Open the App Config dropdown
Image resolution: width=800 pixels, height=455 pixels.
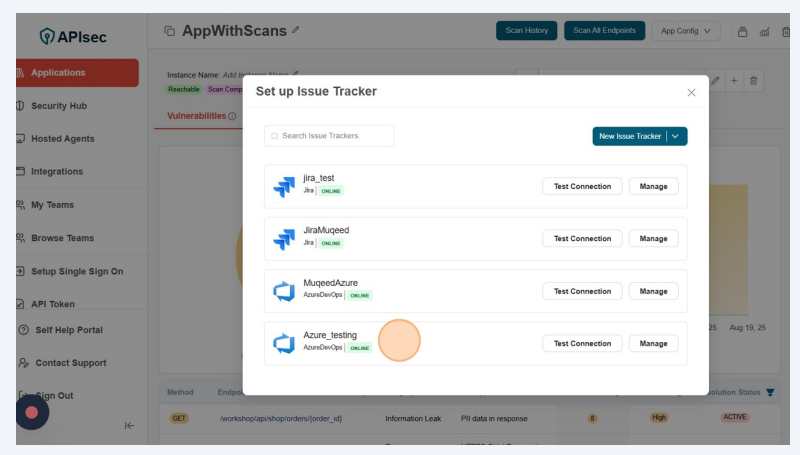pyautogui.click(x=686, y=31)
